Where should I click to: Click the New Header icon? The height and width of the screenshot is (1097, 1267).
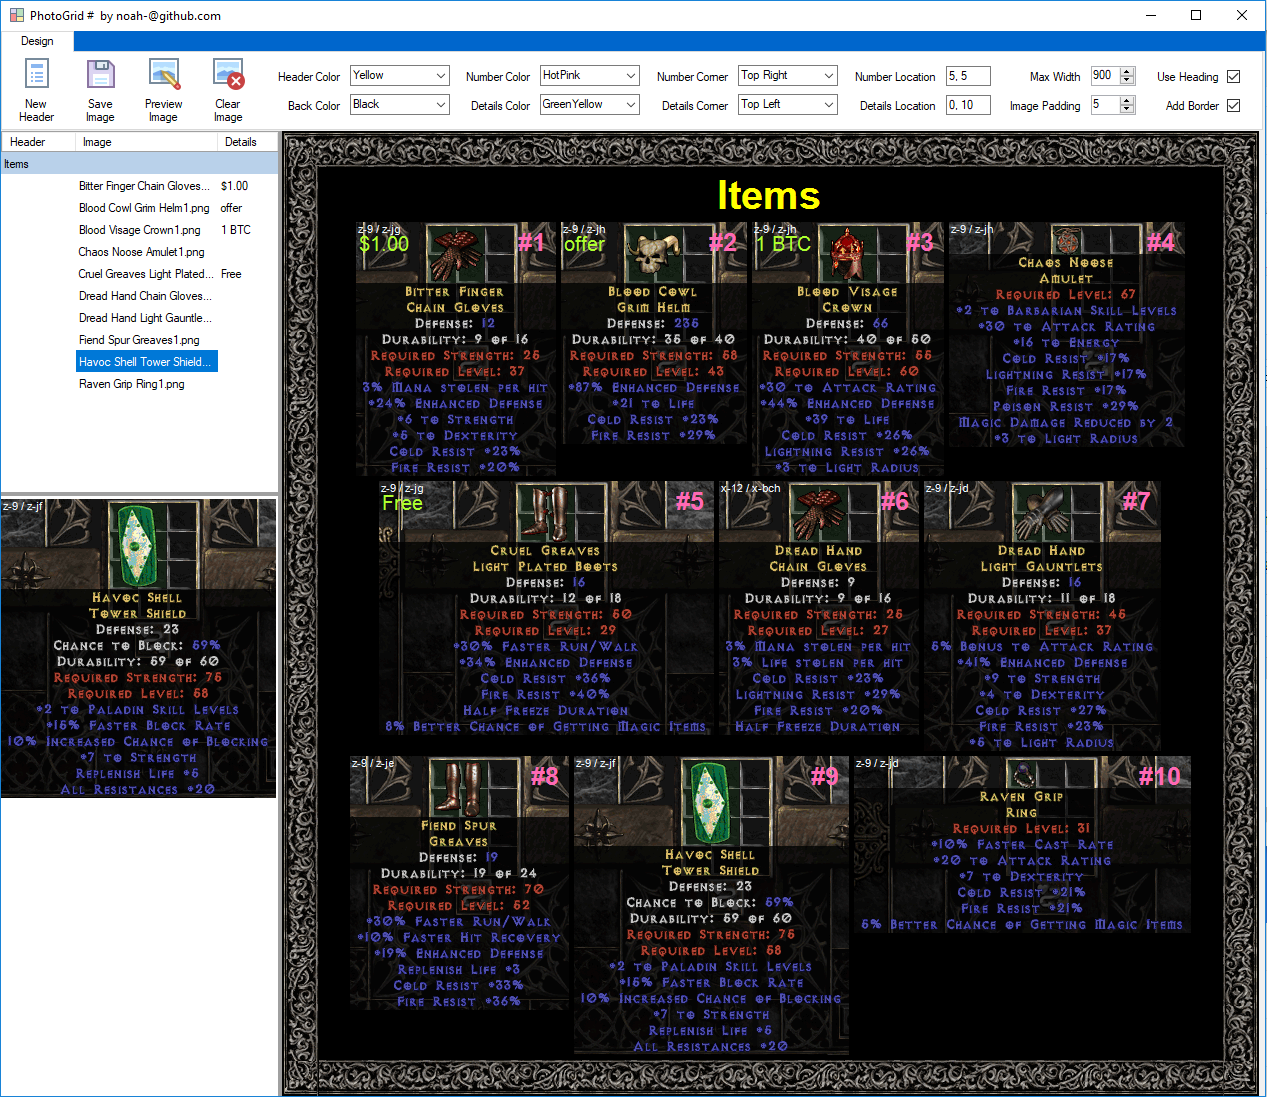click(x=37, y=75)
